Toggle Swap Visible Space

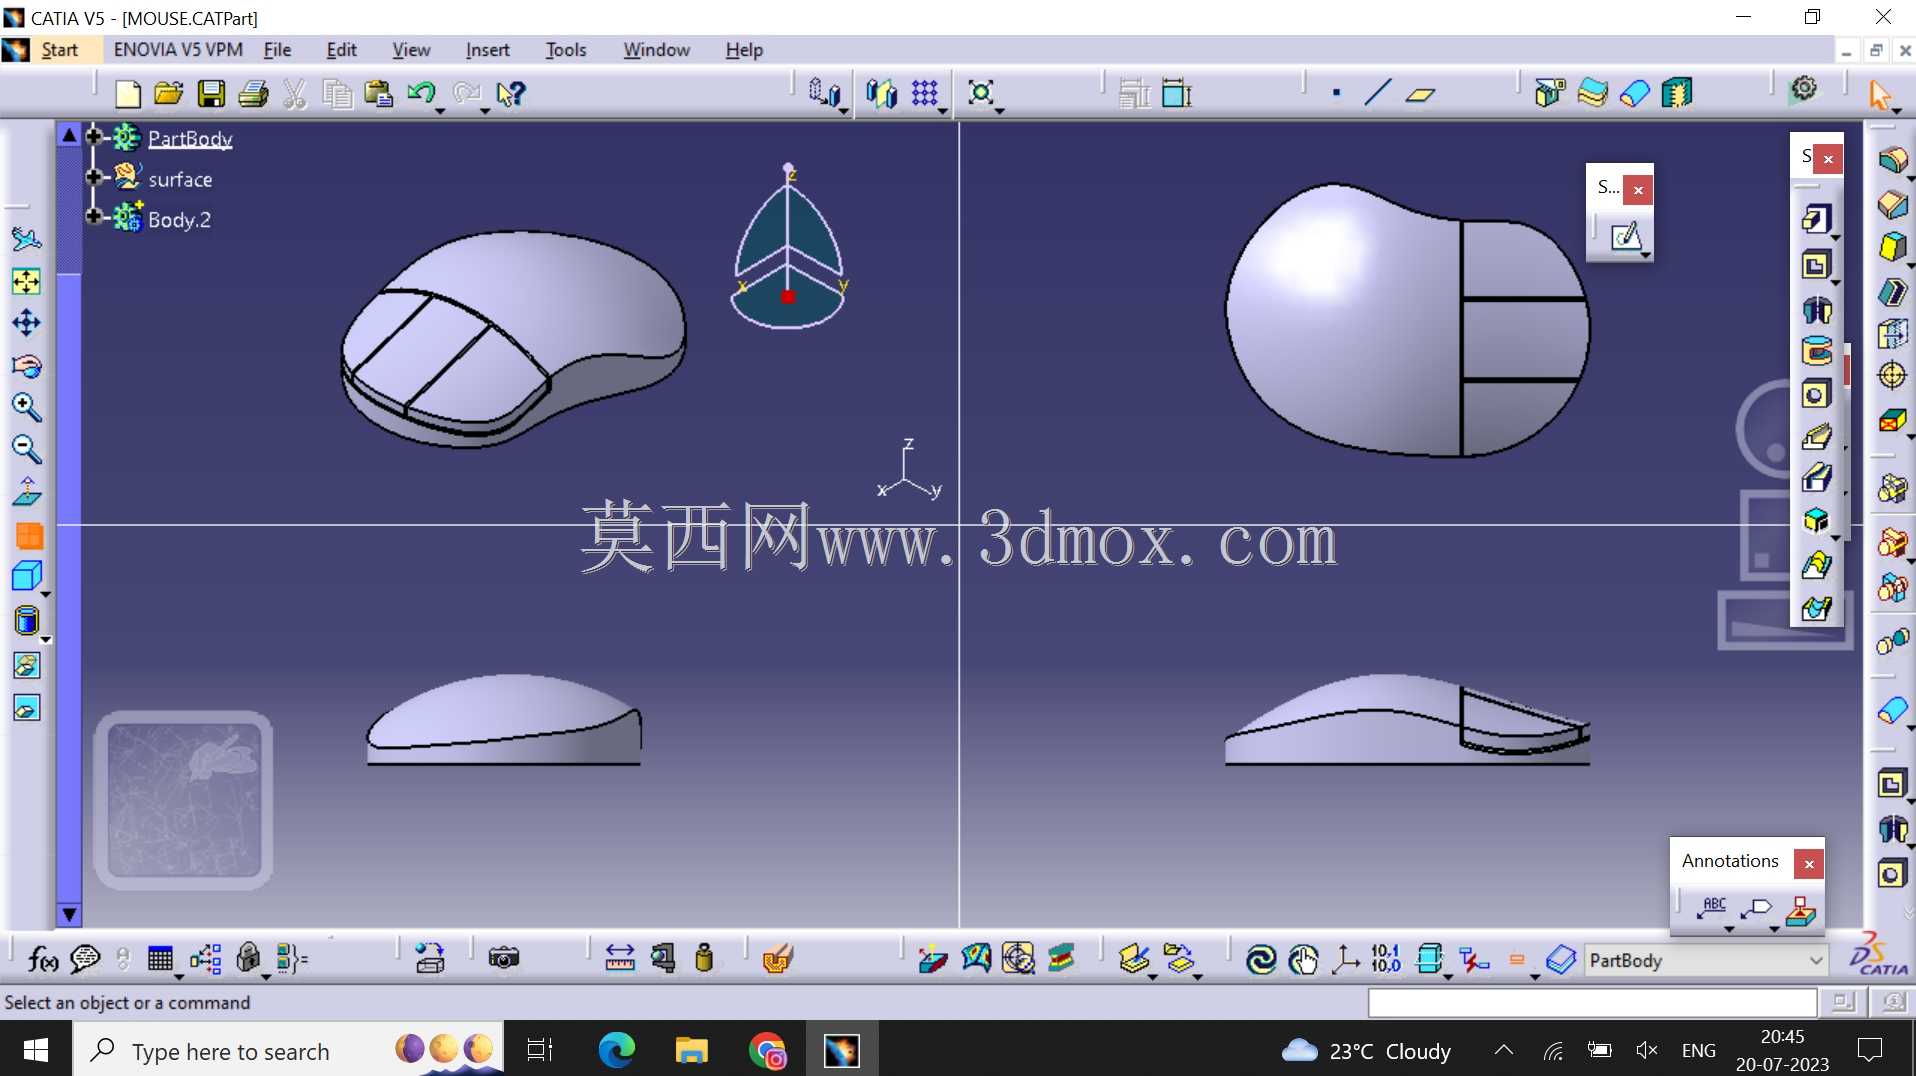[x=26, y=708]
